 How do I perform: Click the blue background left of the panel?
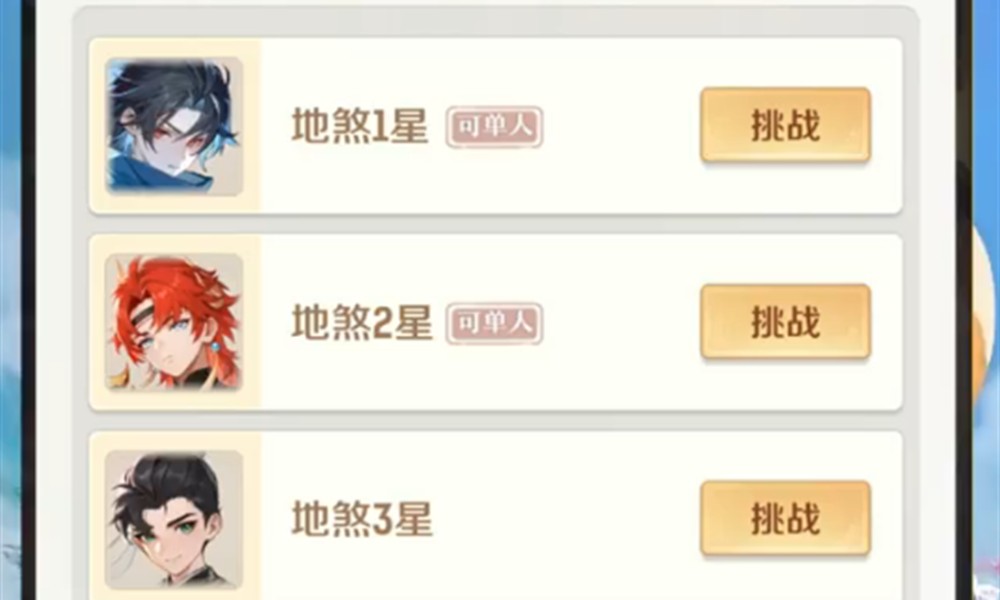coord(10,300)
